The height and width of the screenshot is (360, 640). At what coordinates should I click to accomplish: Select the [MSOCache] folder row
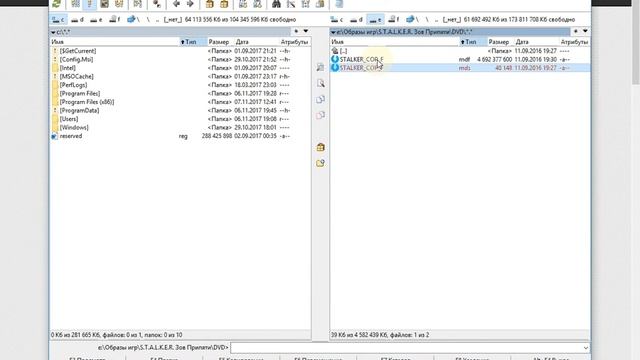(x=180, y=76)
